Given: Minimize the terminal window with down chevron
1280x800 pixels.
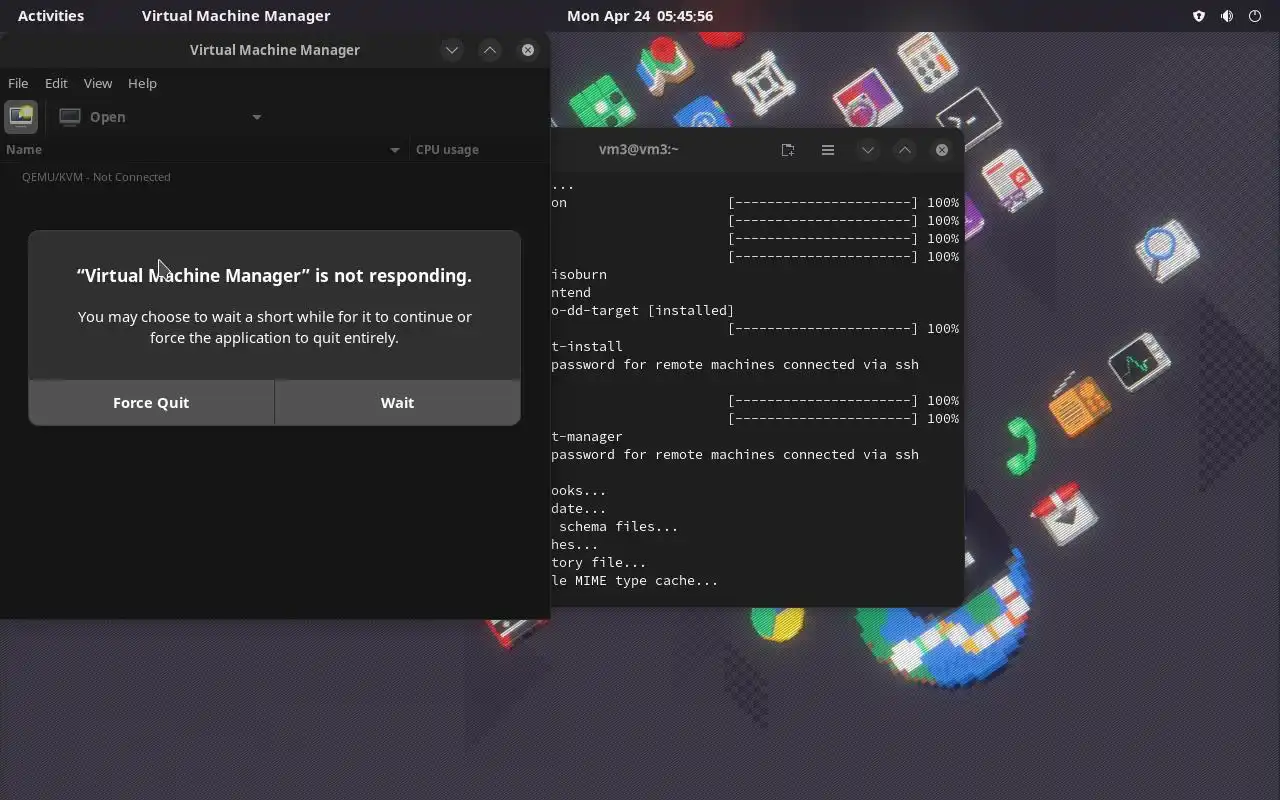Looking at the screenshot, I should pyautogui.click(x=868, y=150).
